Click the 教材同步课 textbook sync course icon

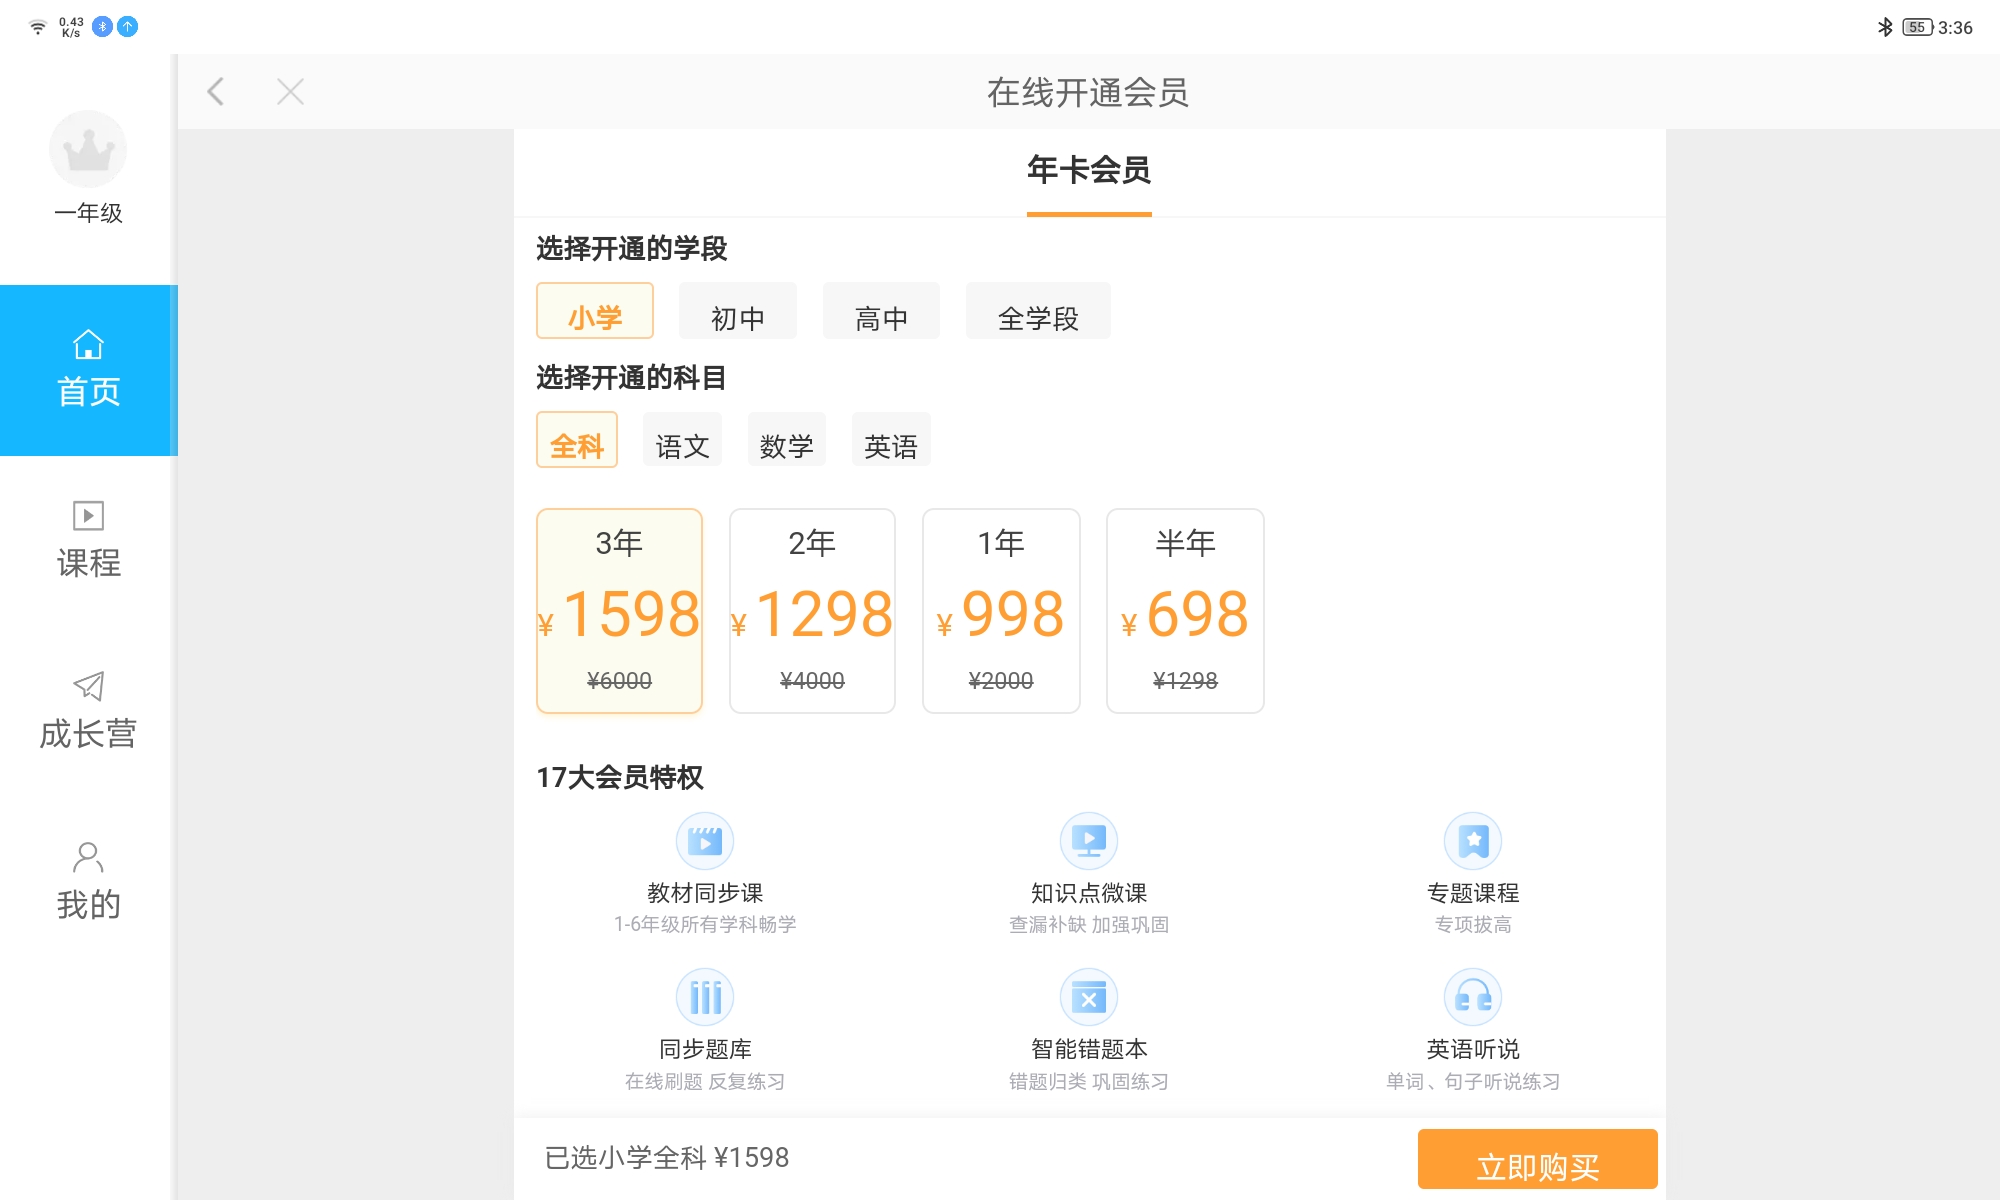pyautogui.click(x=705, y=840)
